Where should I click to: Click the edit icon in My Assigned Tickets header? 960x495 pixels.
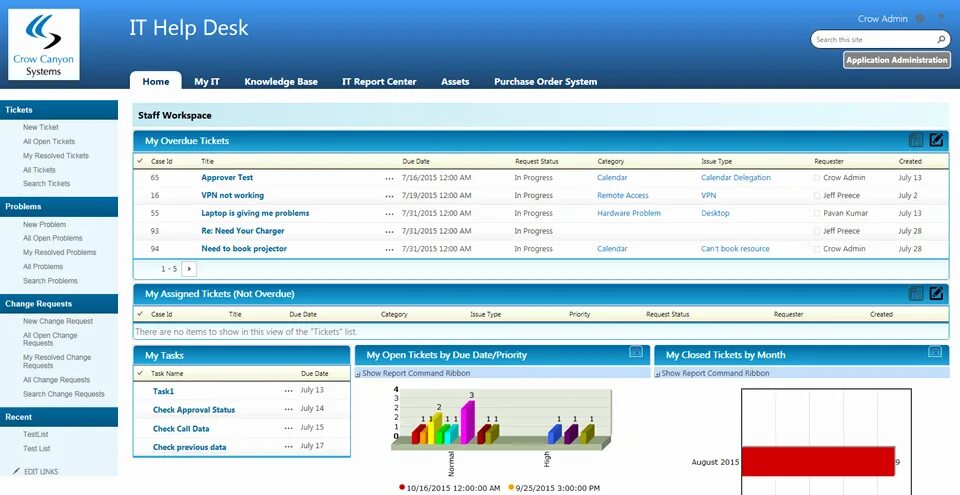click(x=936, y=293)
